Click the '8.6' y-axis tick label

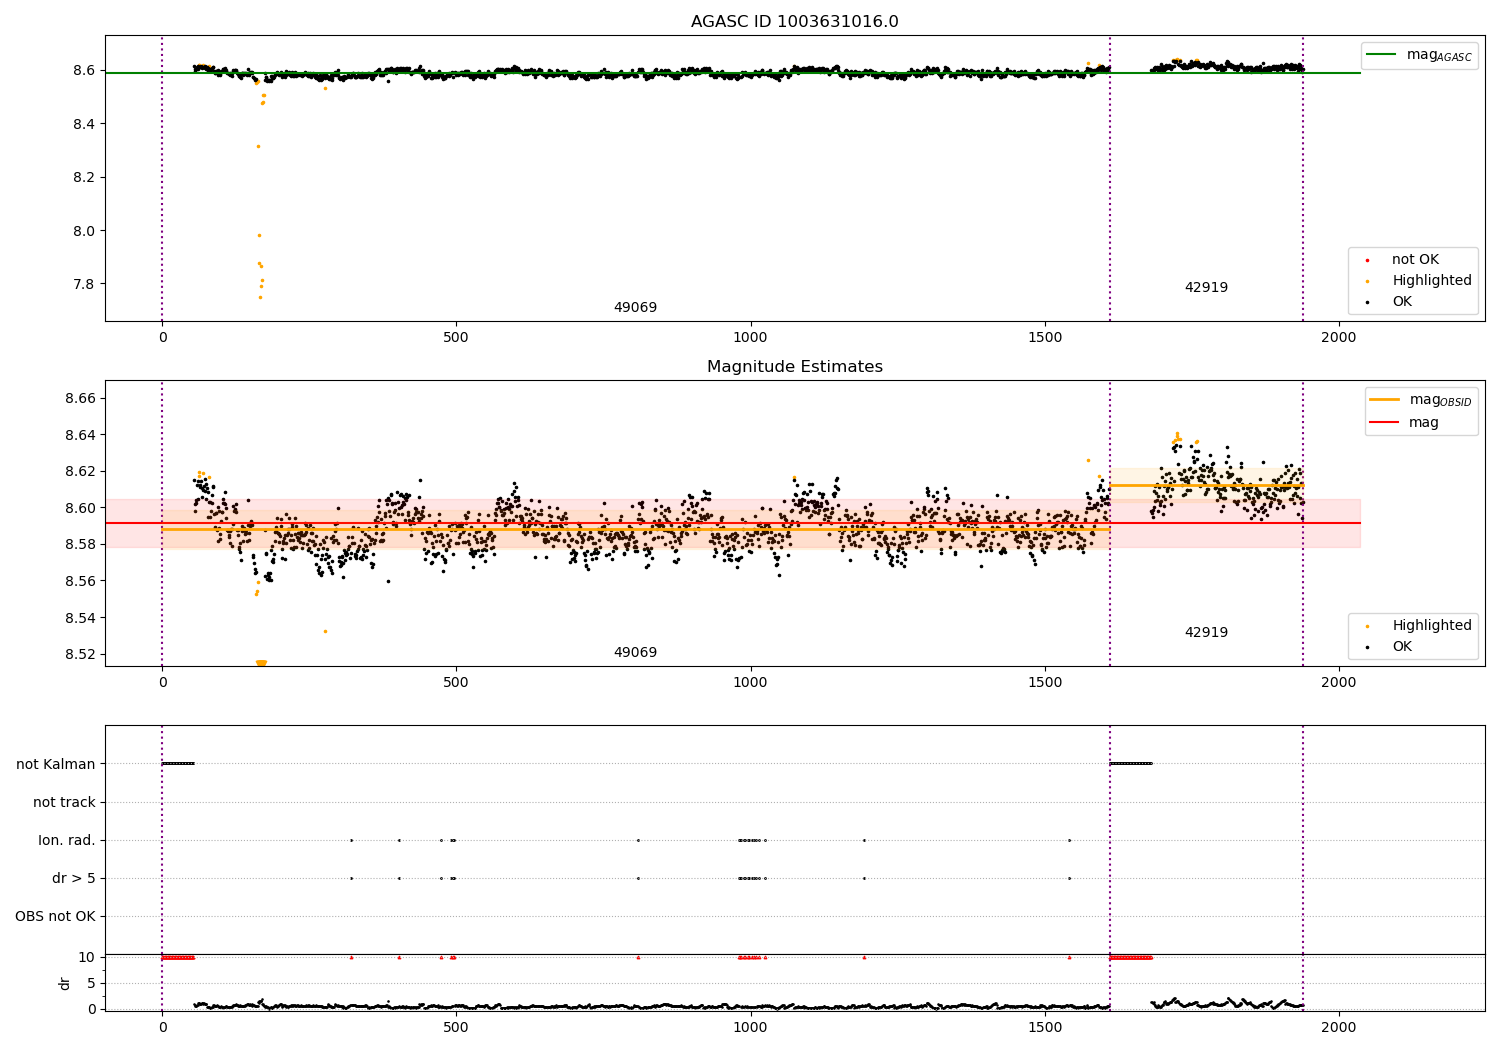84,71
